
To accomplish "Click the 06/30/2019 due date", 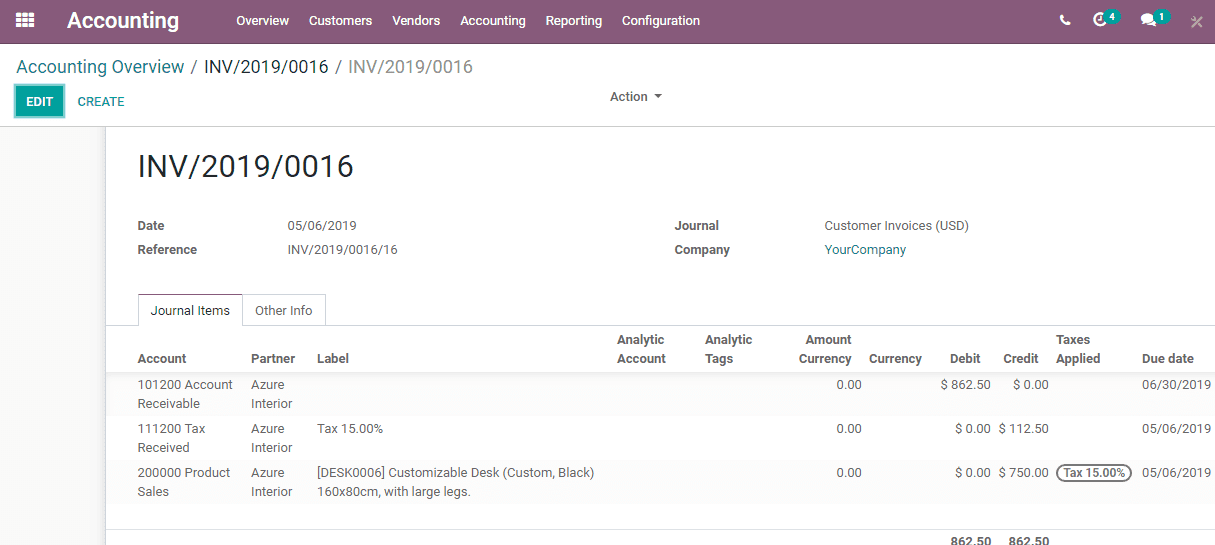I will click(x=1176, y=385).
